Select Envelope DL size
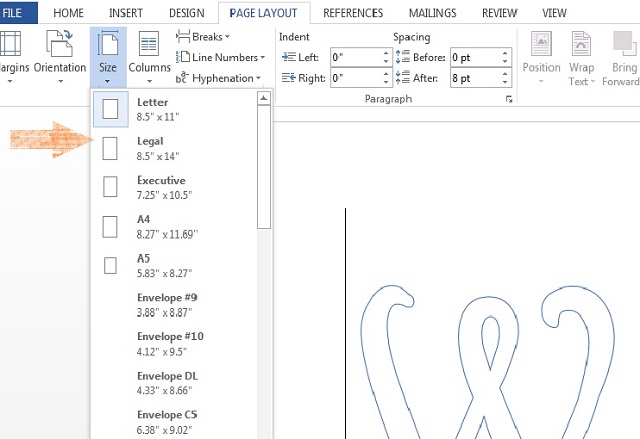640x439 pixels. click(175, 383)
